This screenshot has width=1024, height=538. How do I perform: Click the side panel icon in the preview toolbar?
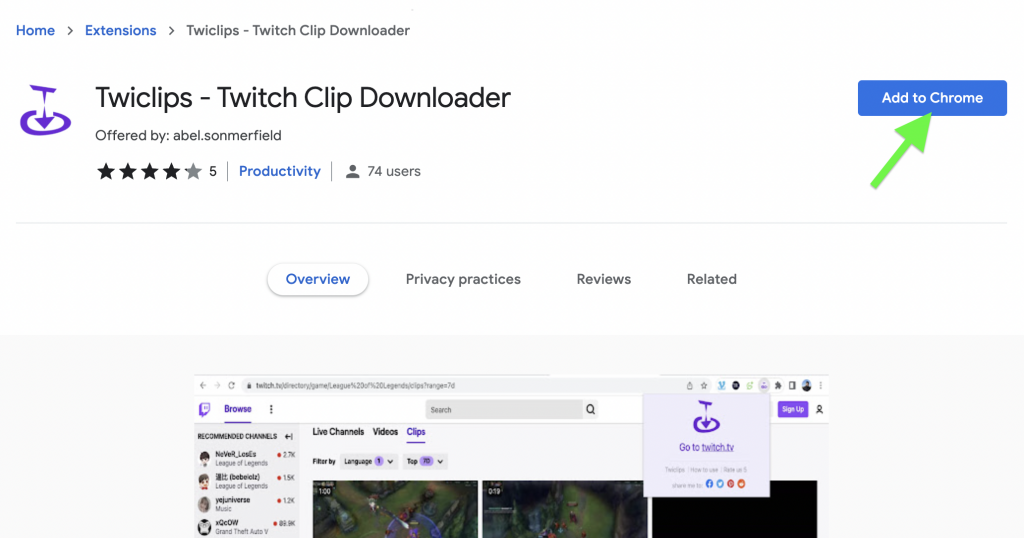[792, 385]
